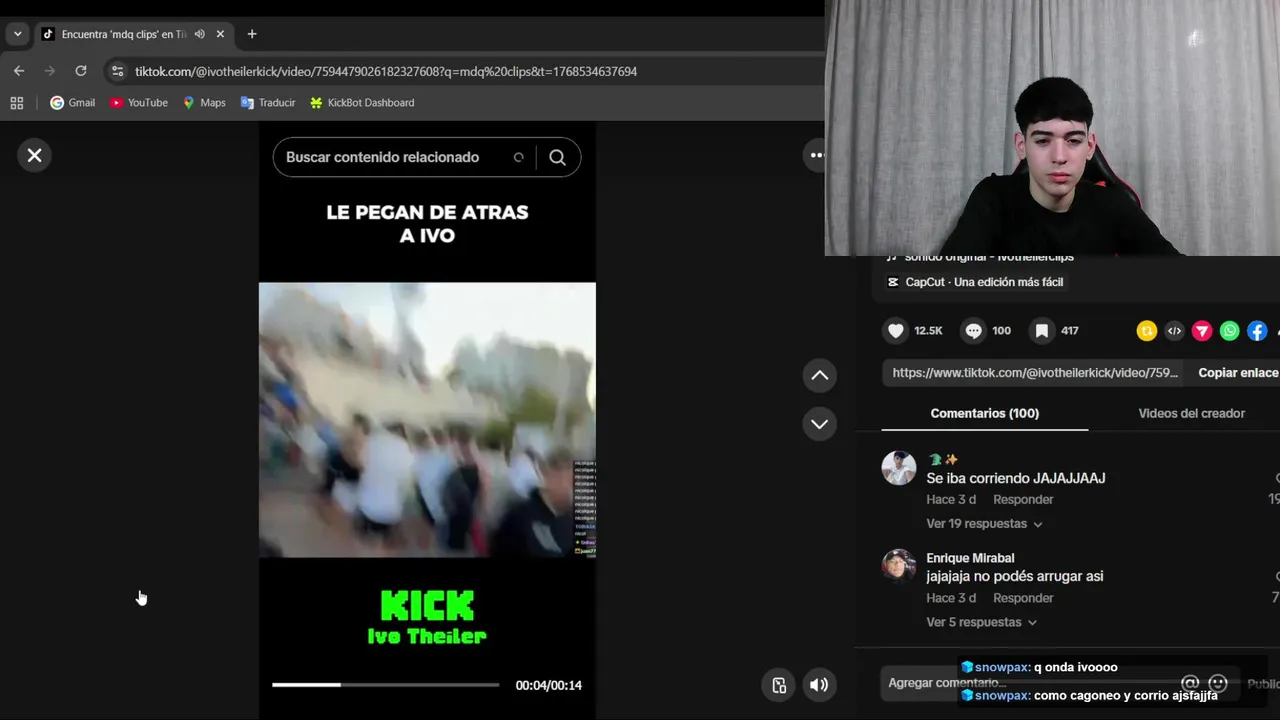Click the video to pause playback
Image resolution: width=1280 pixels, height=720 pixels.
click(427, 420)
